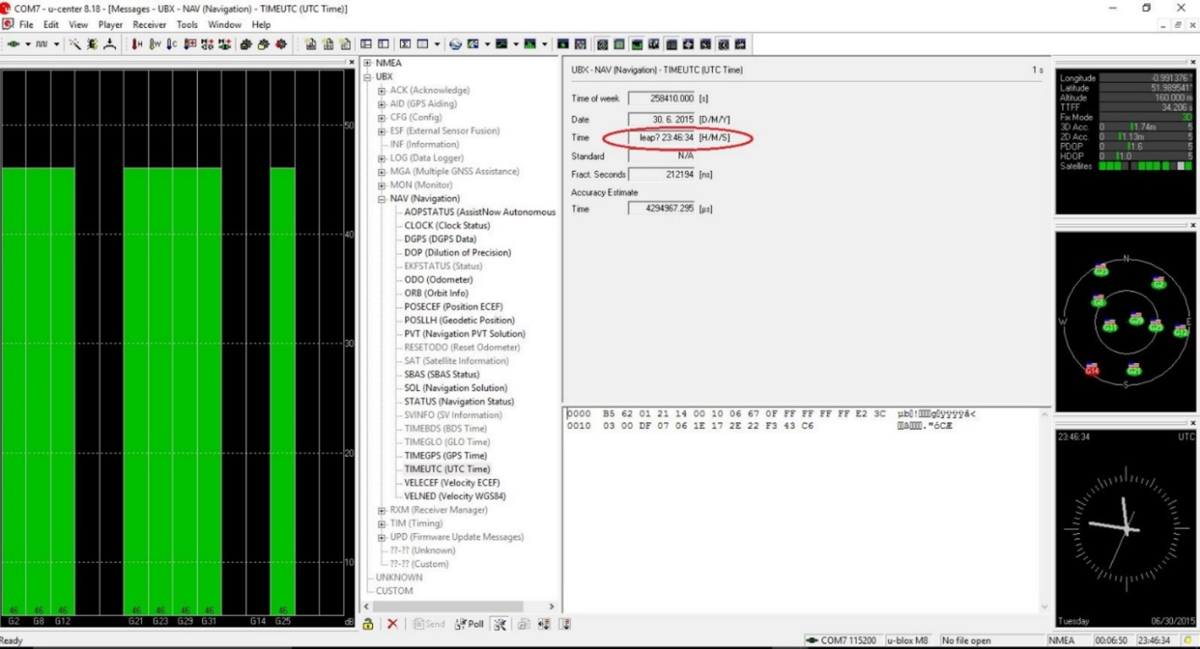Expand TIM (Timing) node
The width and height of the screenshot is (1200, 649).
382,523
